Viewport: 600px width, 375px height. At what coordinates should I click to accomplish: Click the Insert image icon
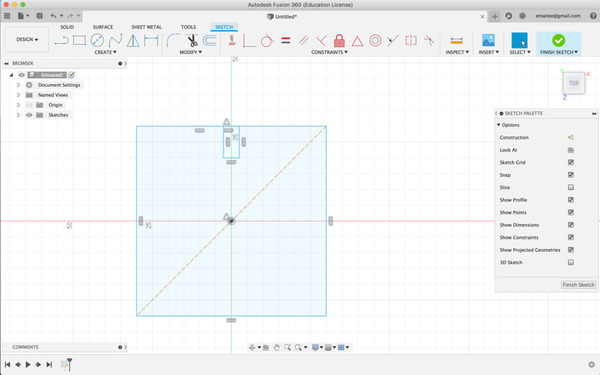[488, 40]
